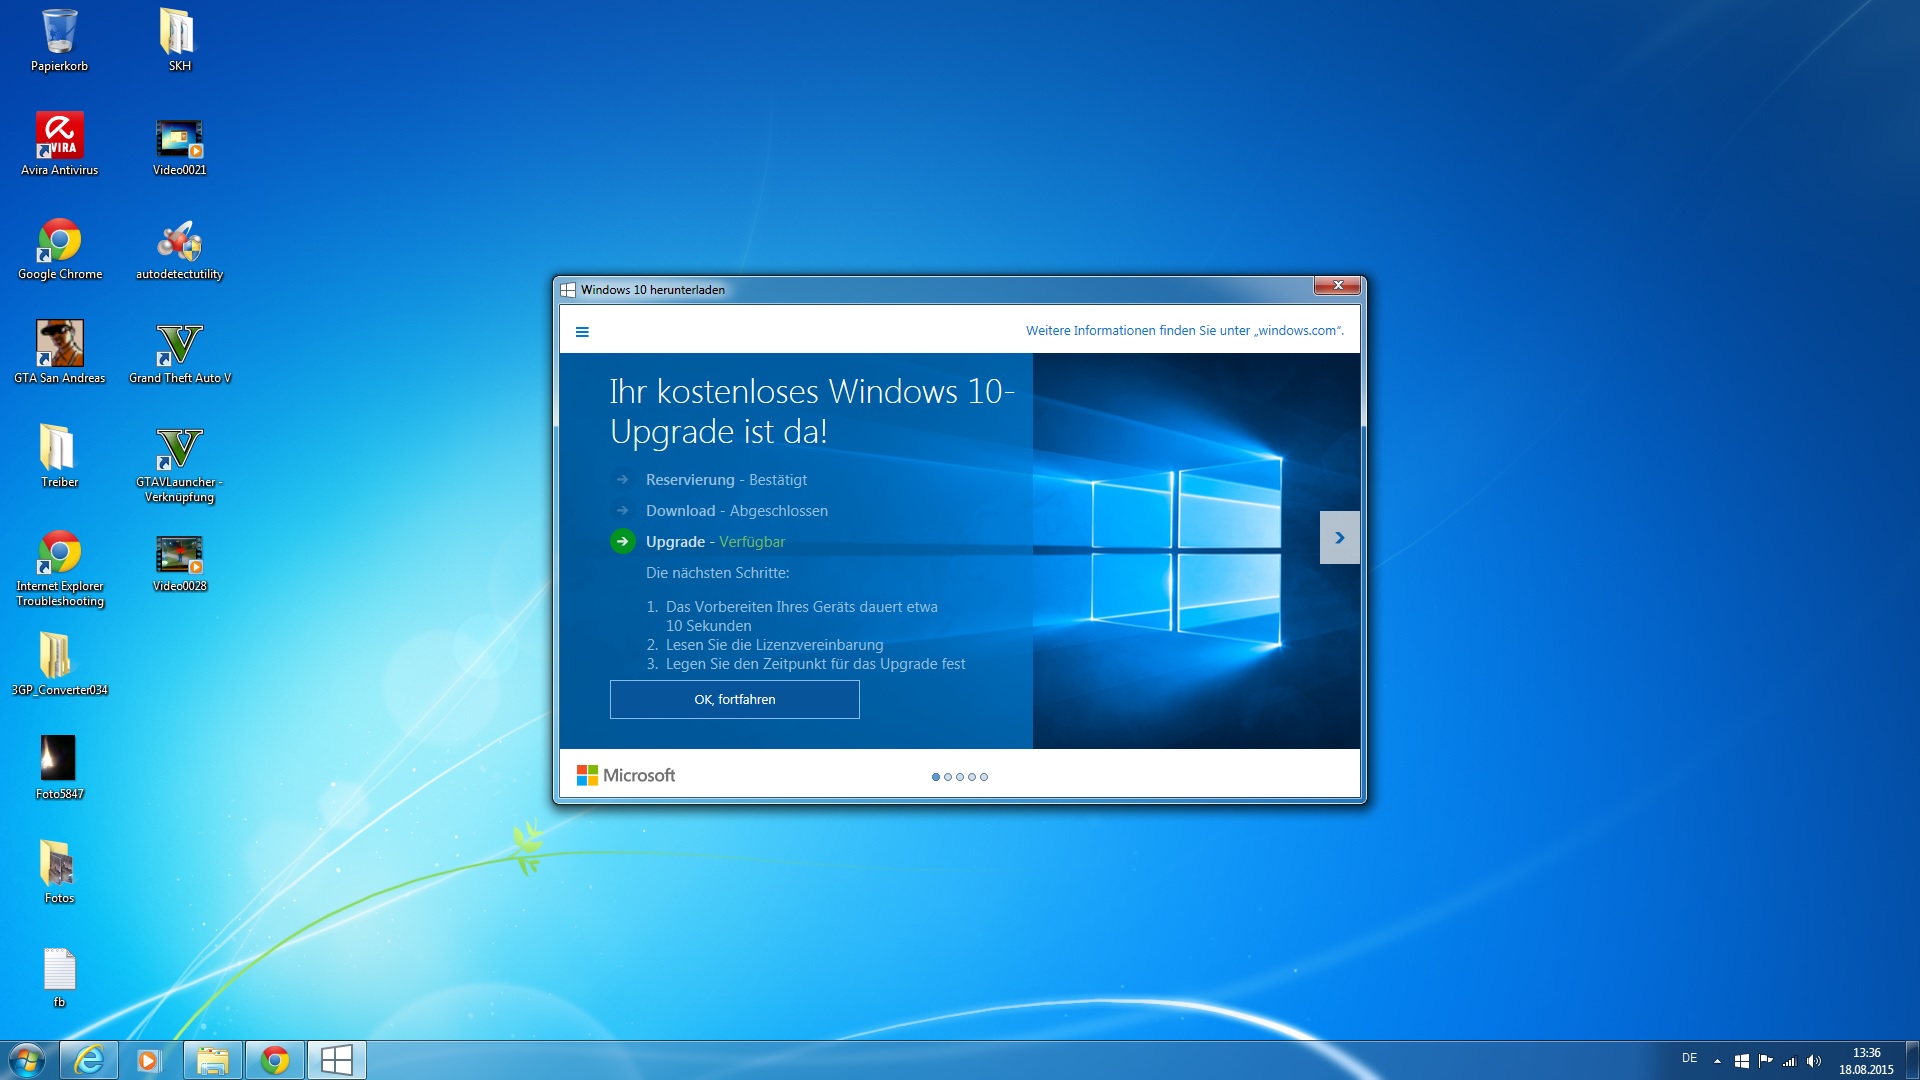
Task: Select the third page indicator dot
Action: point(960,777)
